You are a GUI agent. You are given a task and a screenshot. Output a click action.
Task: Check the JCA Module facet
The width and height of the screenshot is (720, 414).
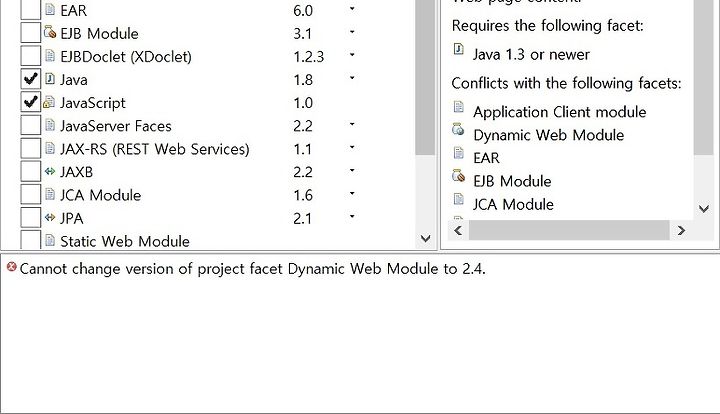pos(31,194)
